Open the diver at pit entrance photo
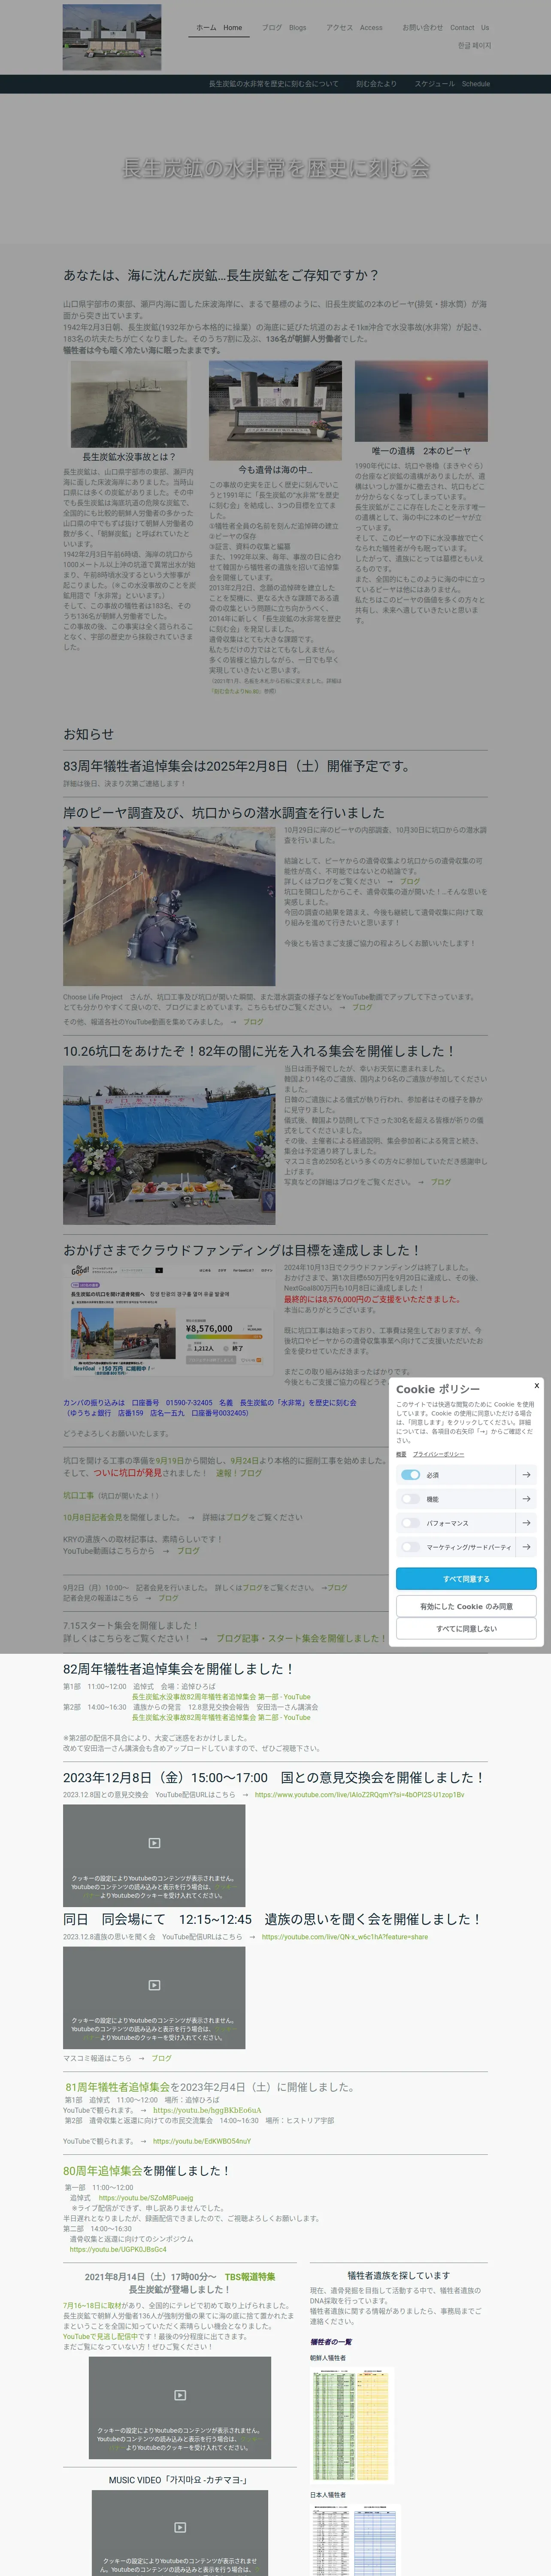 [x=169, y=906]
